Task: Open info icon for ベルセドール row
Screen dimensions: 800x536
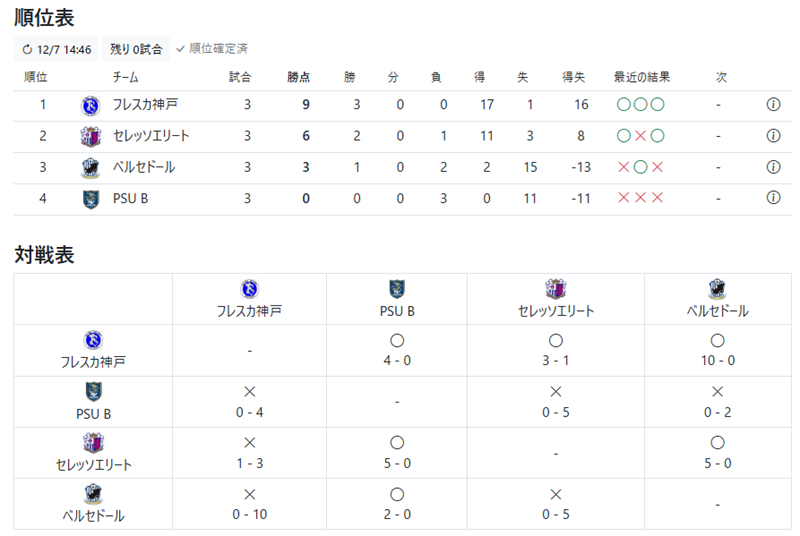Action: [x=773, y=167]
